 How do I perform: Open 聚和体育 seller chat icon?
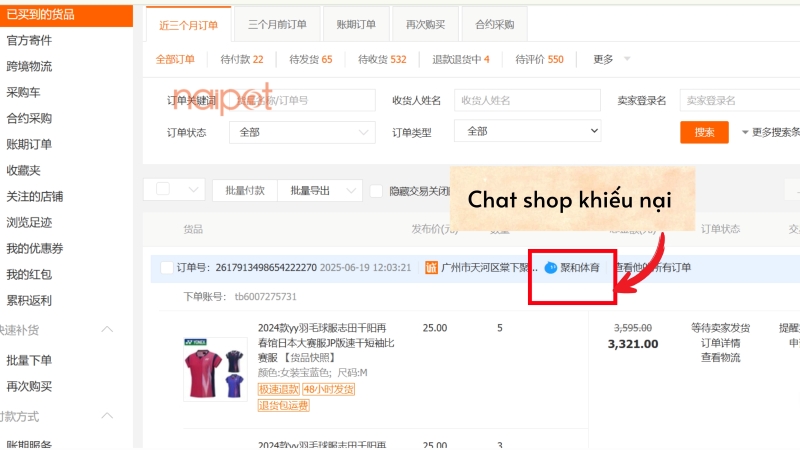pos(551,267)
